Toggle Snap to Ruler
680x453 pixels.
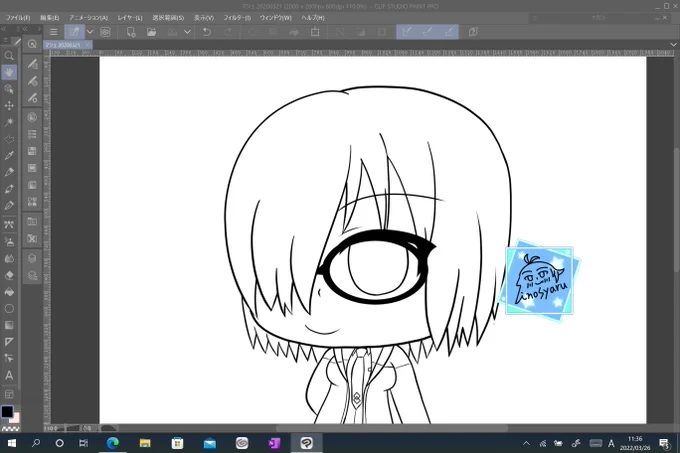coord(407,32)
